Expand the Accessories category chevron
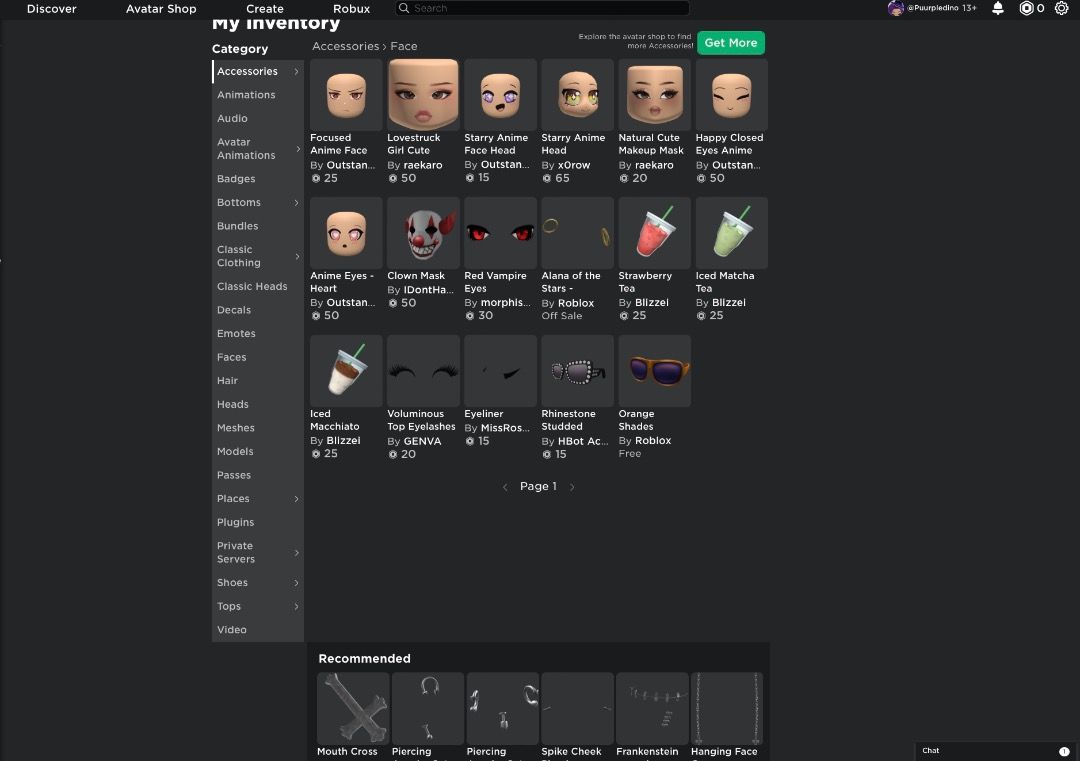Screen dimensions: 1080x761 296,72
